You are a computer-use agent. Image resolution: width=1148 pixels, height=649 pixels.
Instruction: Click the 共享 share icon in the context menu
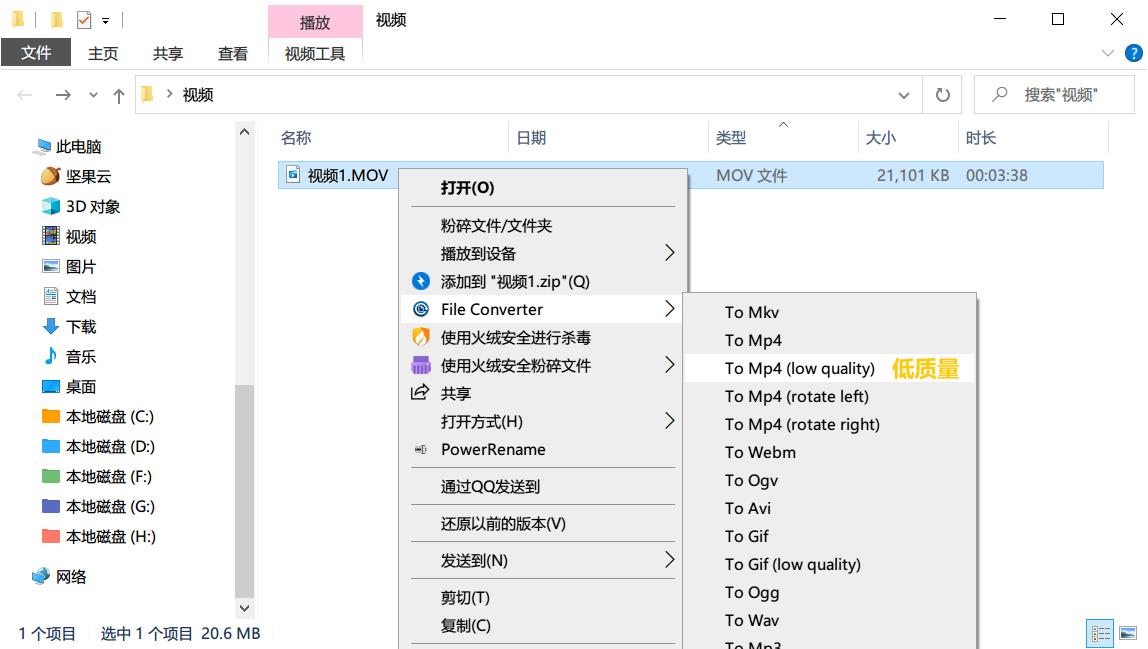point(422,393)
